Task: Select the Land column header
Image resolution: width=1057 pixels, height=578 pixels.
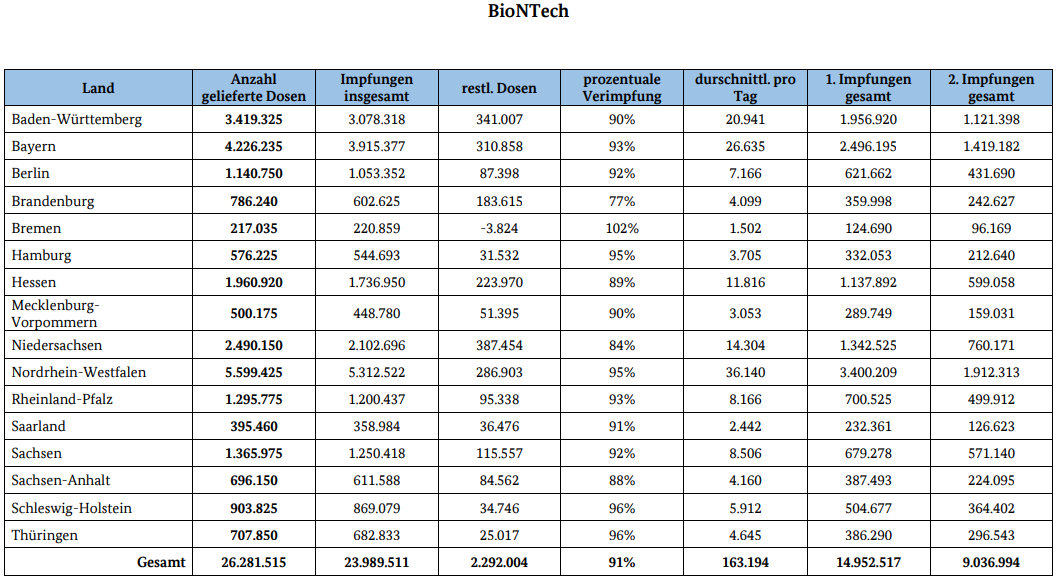Action: pyautogui.click(x=98, y=88)
